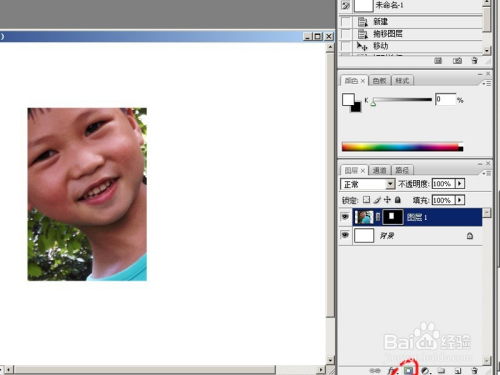This screenshot has width=500, height=375.
Task: Open the Layers panel flyout menu
Action: point(487,173)
